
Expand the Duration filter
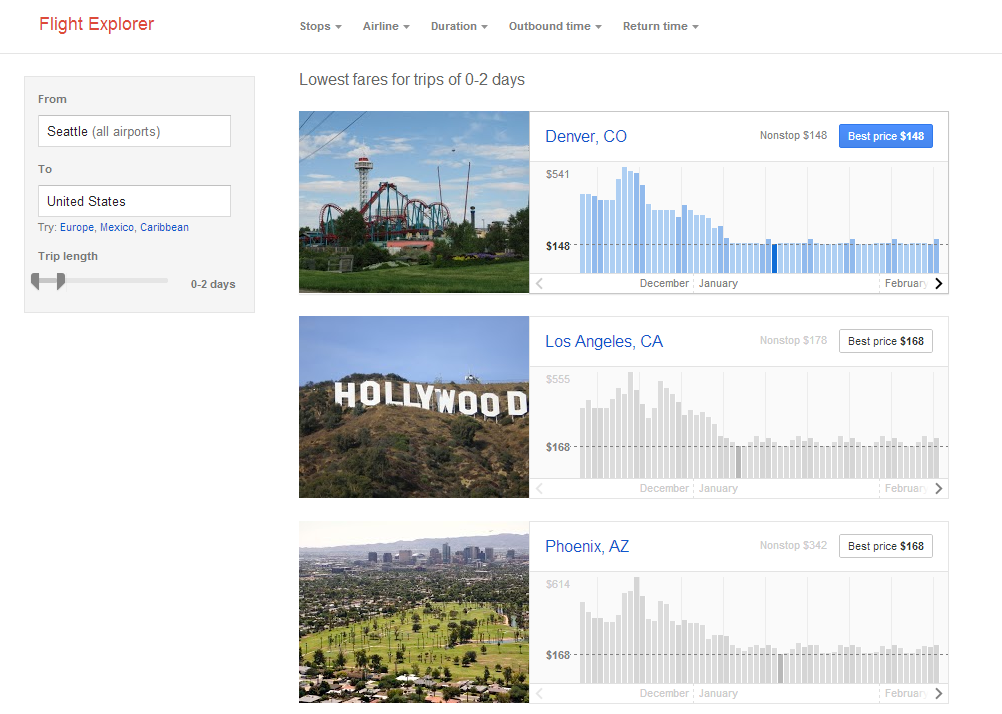pyautogui.click(x=459, y=26)
